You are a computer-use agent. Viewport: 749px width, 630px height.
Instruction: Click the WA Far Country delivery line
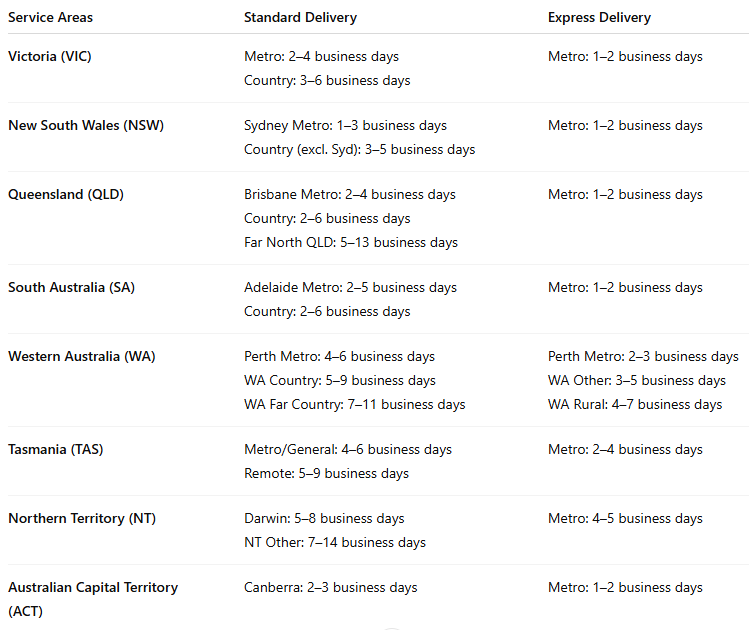(355, 405)
